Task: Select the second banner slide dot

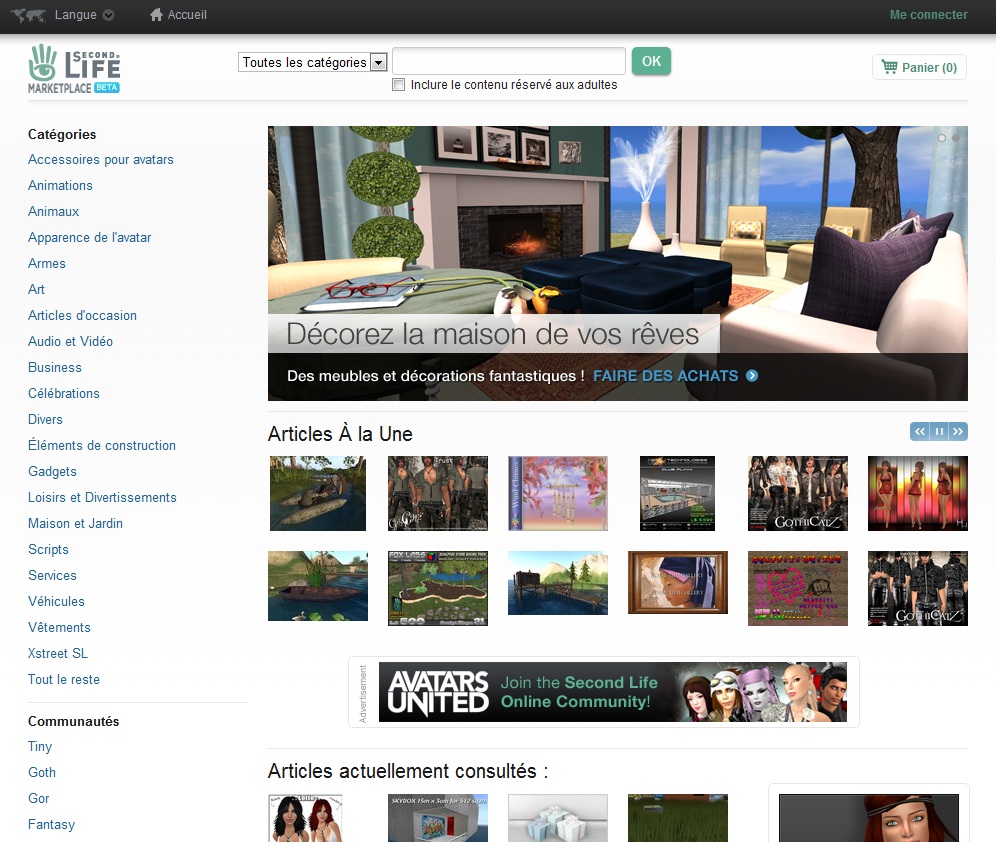Action: point(956,138)
